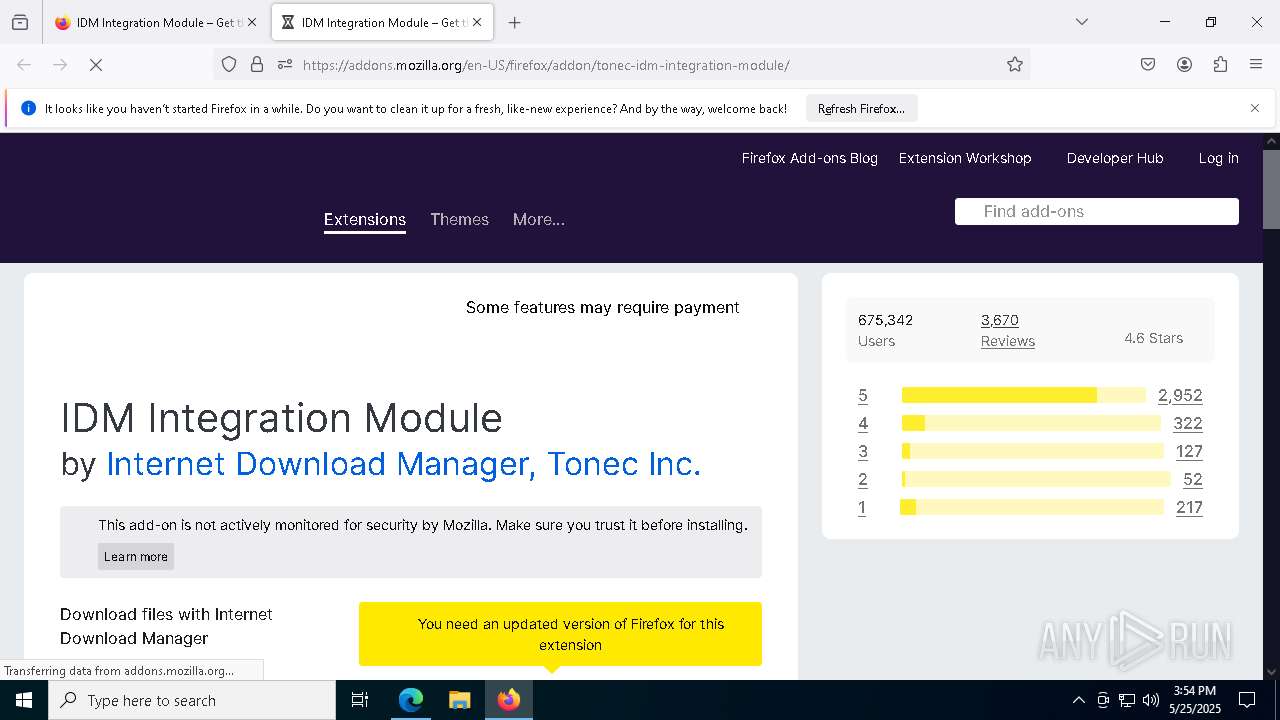
Task: Filter reviews by 1 star rating
Action: (x=862, y=507)
